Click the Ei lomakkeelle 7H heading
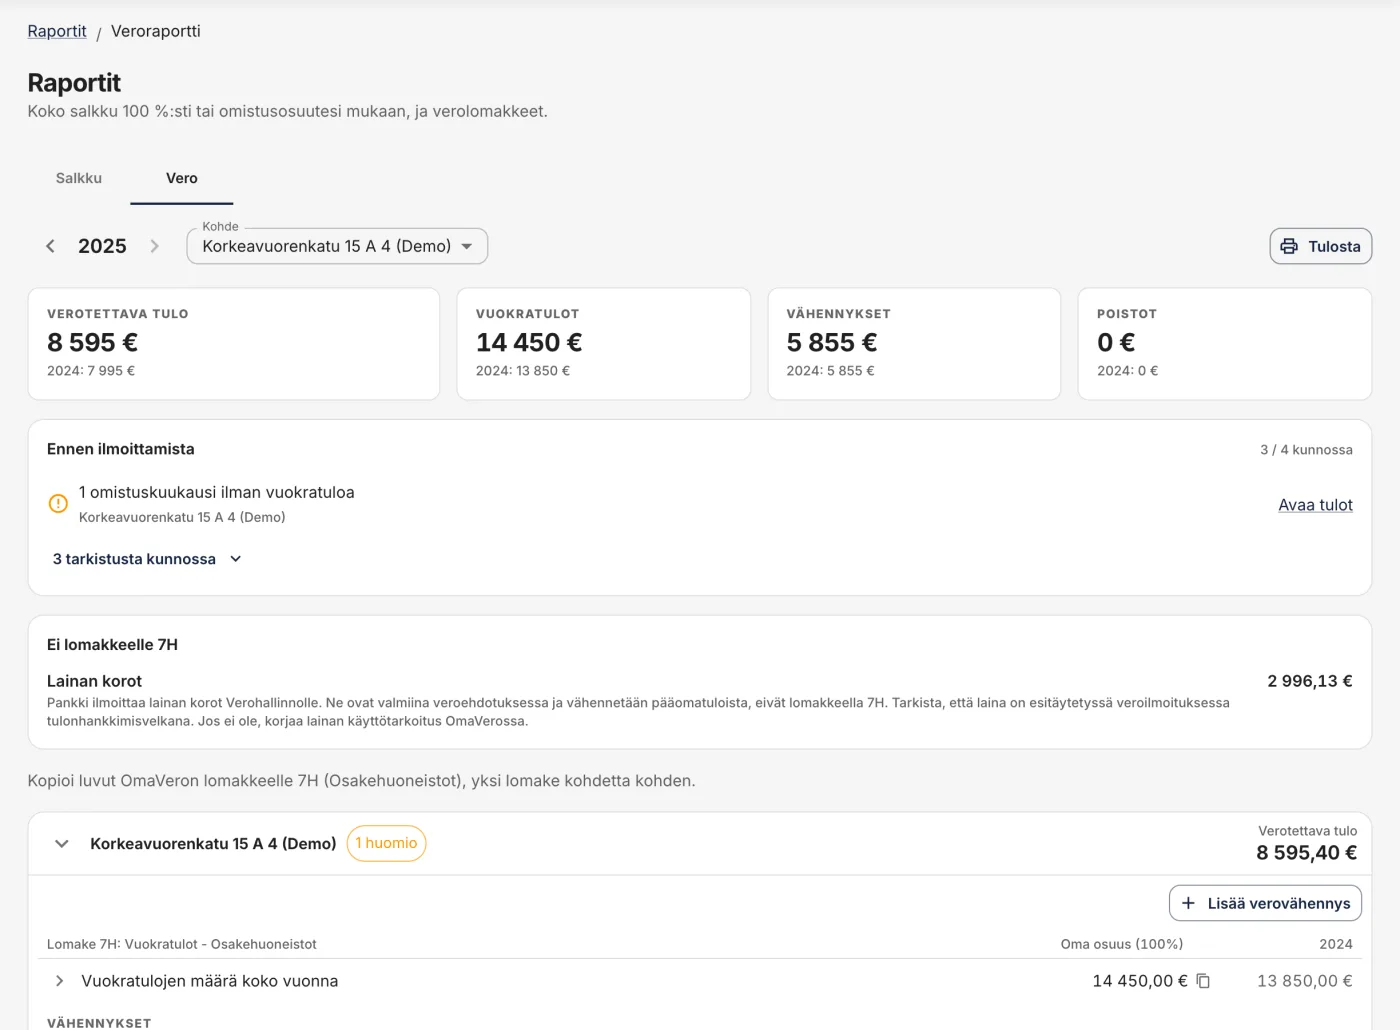Viewport: 1400px width, 1030px height. pyautogui.click(x=112, y=645)
